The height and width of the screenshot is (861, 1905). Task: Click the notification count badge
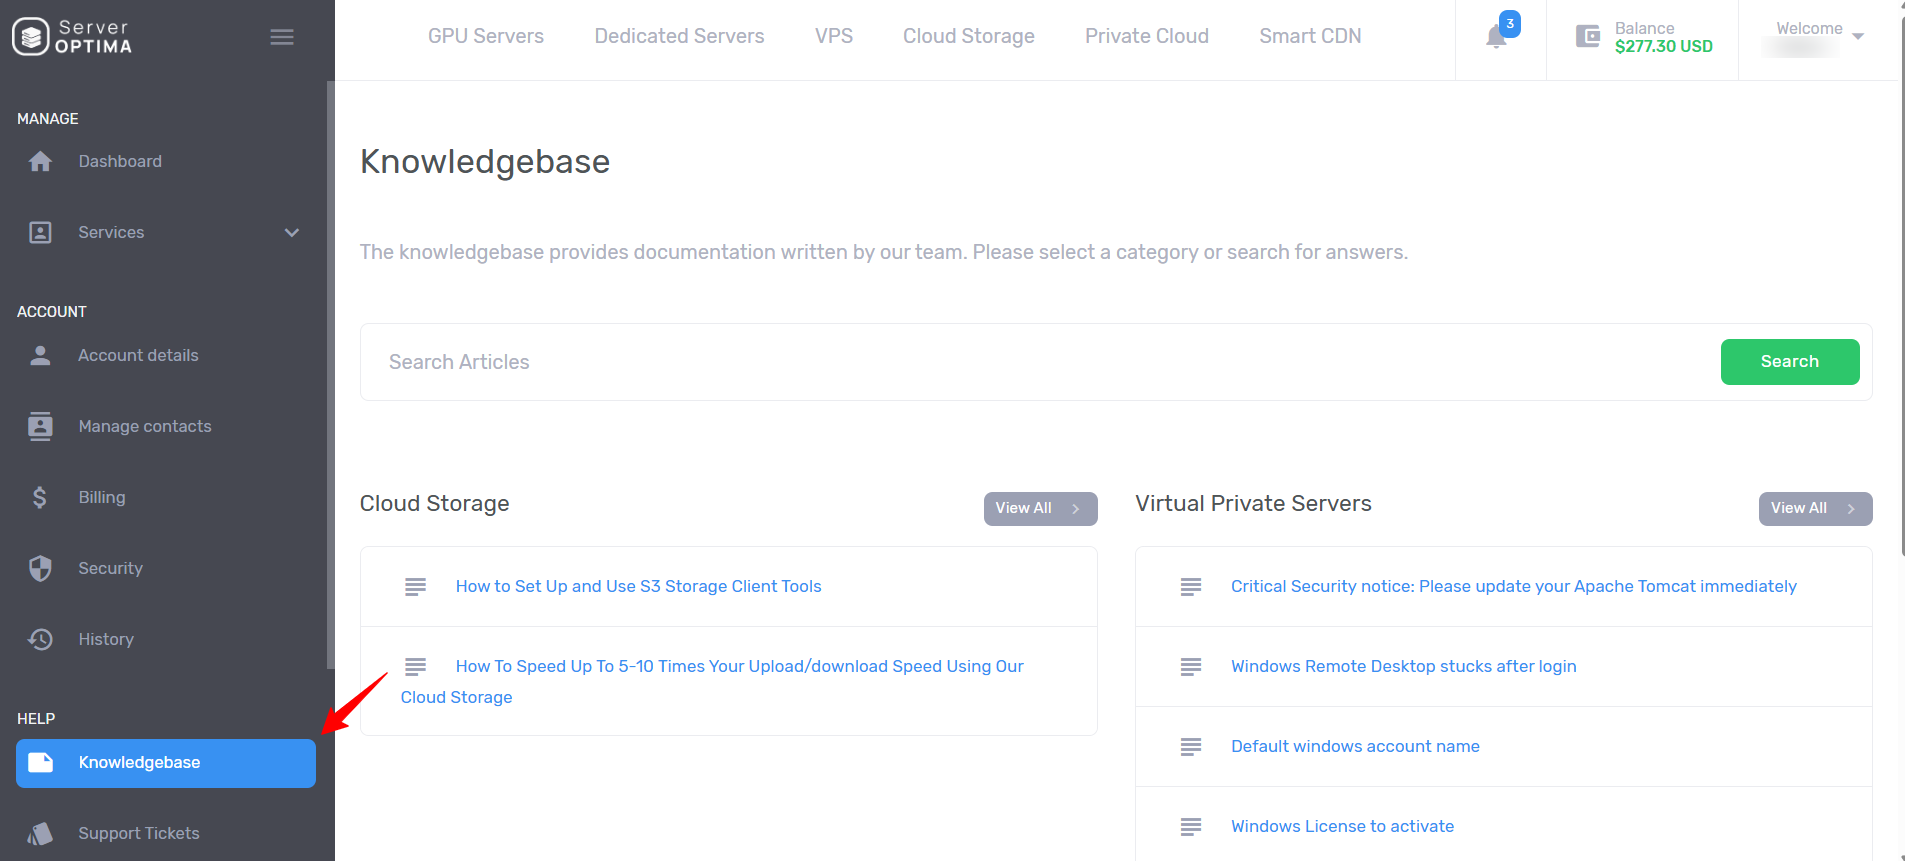(x=1510, y=24)
